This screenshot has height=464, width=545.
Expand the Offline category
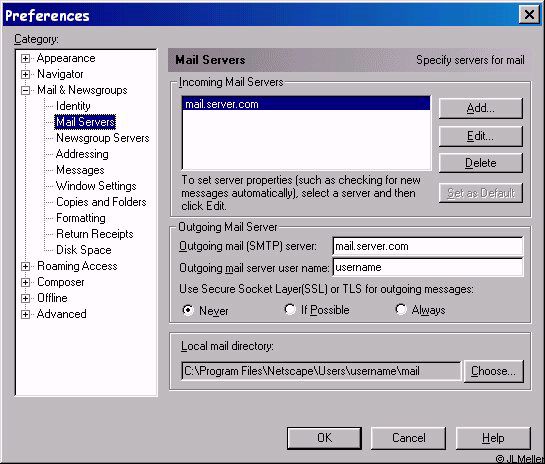click(x=25, y=298)
